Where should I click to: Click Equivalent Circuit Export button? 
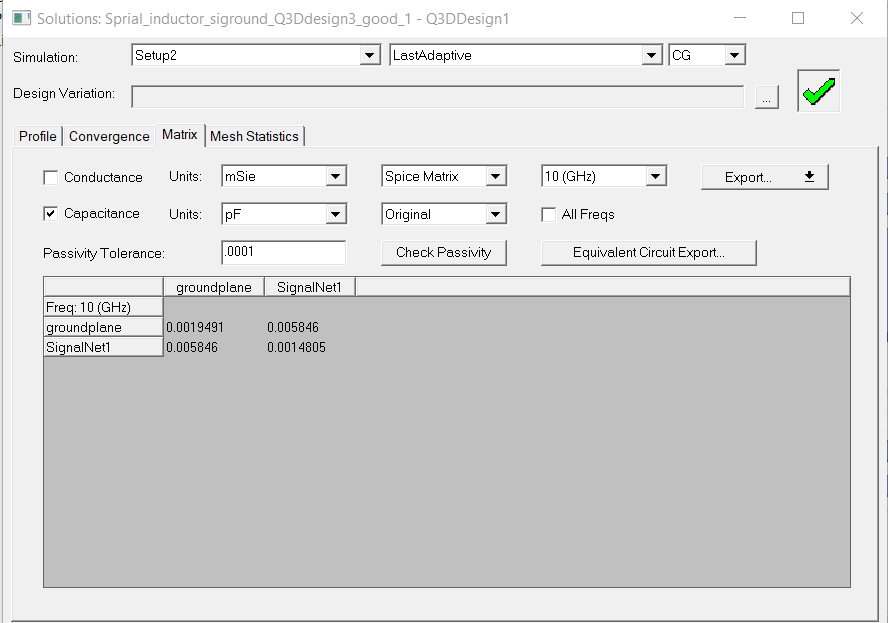[648, 253]
